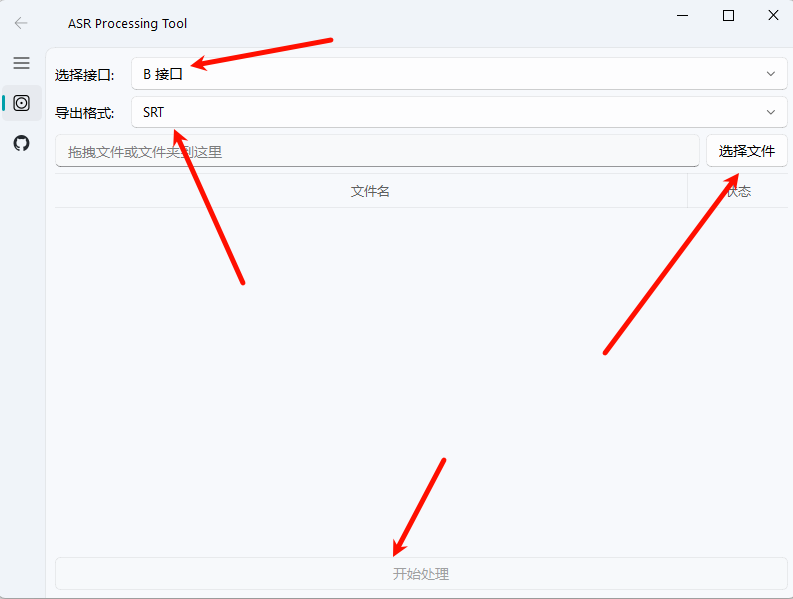Click the chevron arrow of the interface dropdown

click(x=770, y=74)
